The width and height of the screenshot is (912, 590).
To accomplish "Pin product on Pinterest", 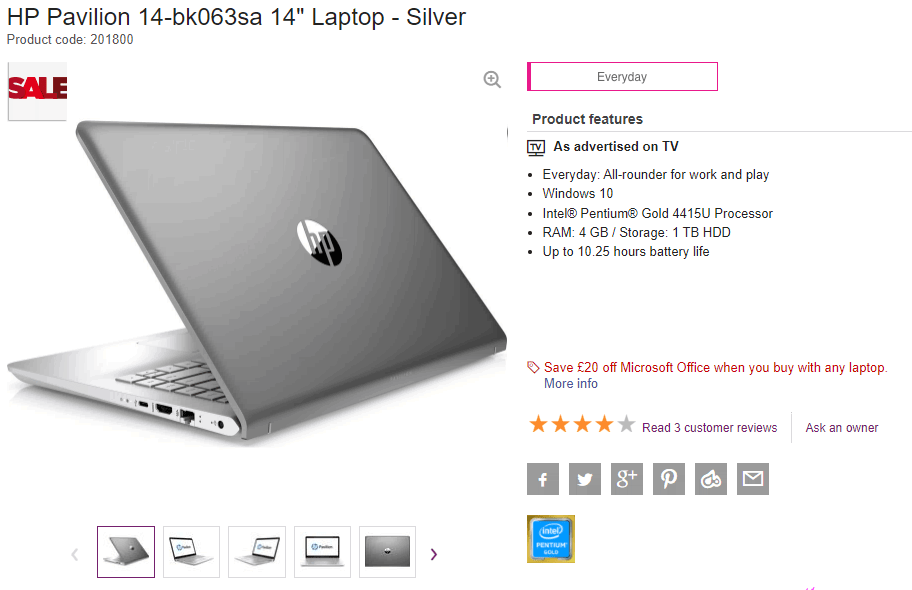I will coord(669,479).
